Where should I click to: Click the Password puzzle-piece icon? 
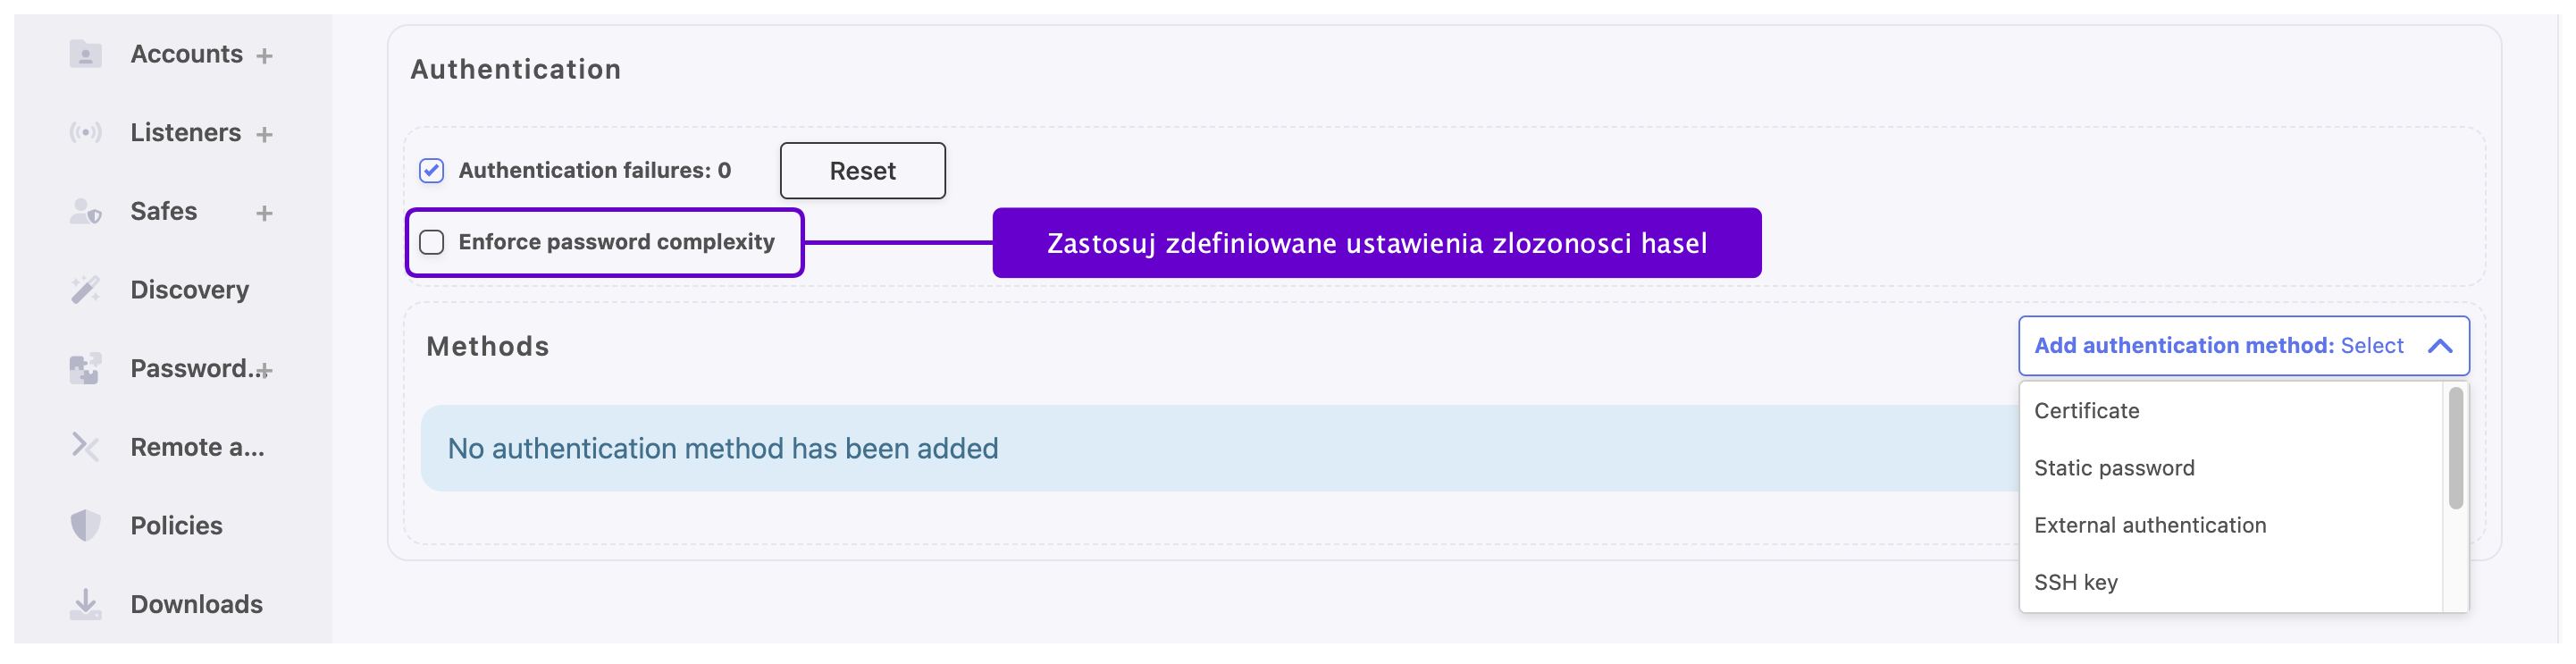point(86,369)
